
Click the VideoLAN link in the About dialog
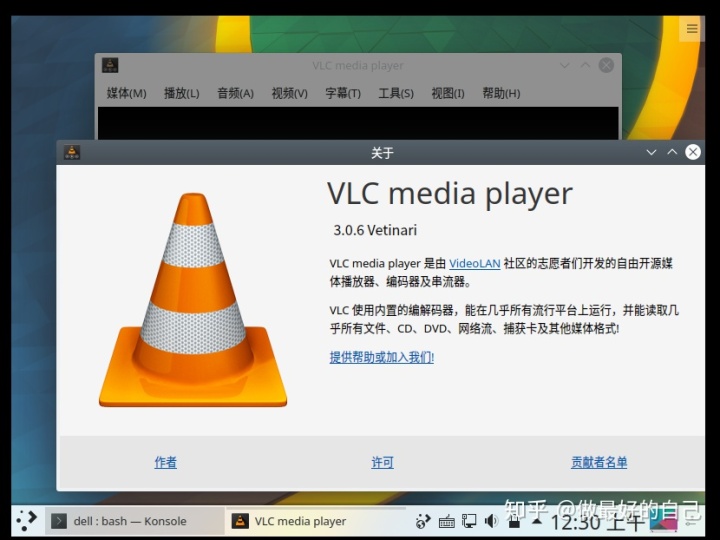[474, 264]
